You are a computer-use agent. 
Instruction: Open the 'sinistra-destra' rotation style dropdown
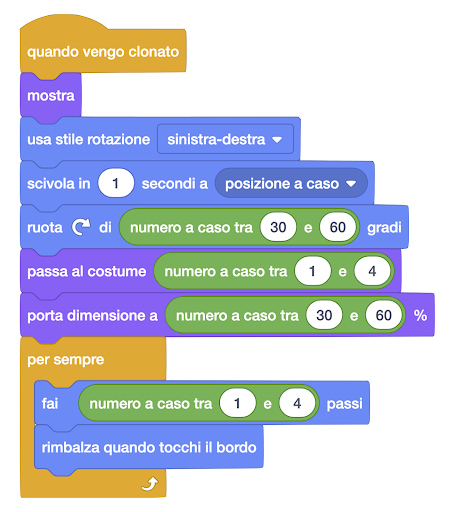click(x=225, y=139)
